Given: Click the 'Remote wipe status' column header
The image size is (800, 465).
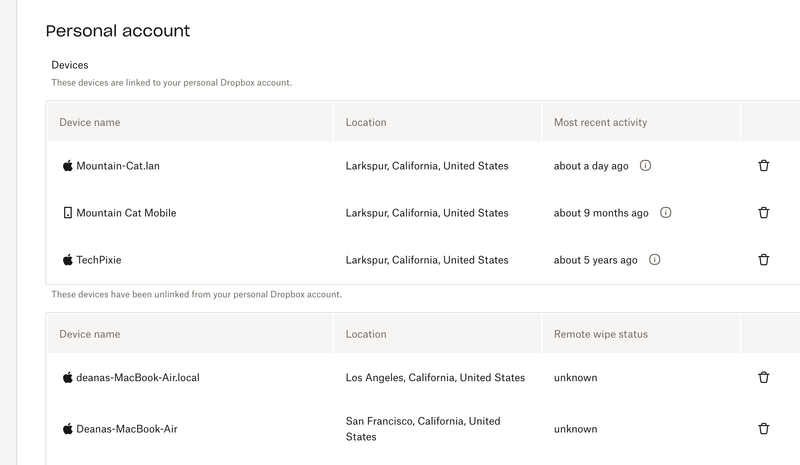Looking at the screenshot, I should coord(600,334).
